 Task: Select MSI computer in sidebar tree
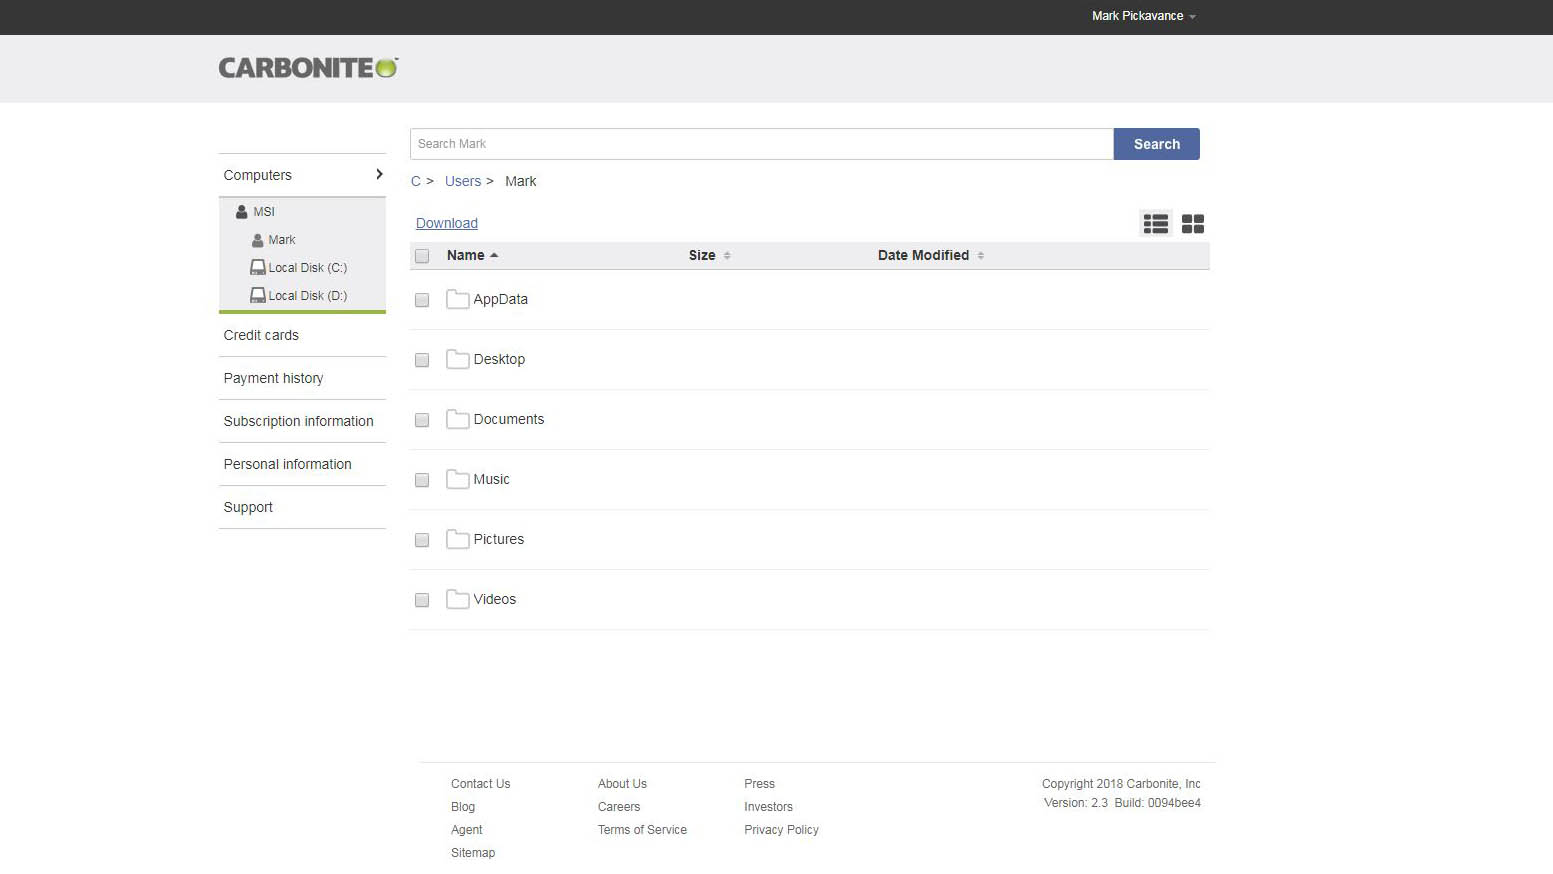[264, 212]
